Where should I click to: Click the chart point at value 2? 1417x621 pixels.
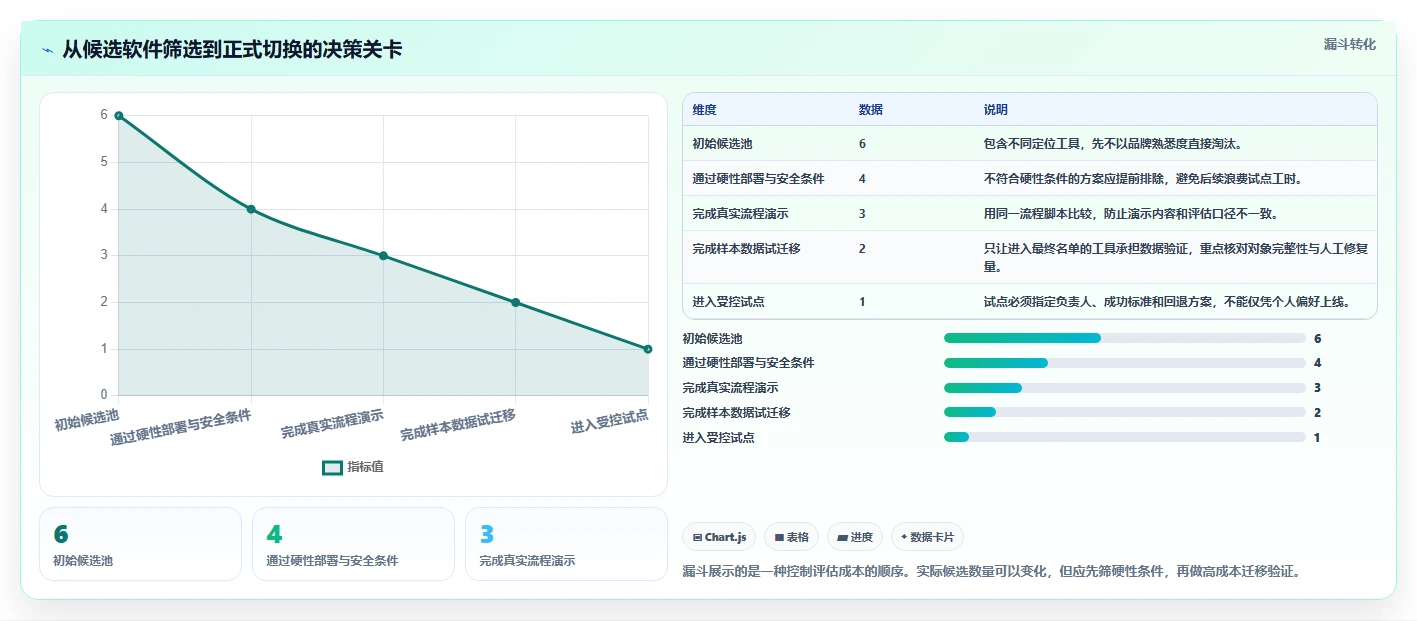[x=516, y=302]
